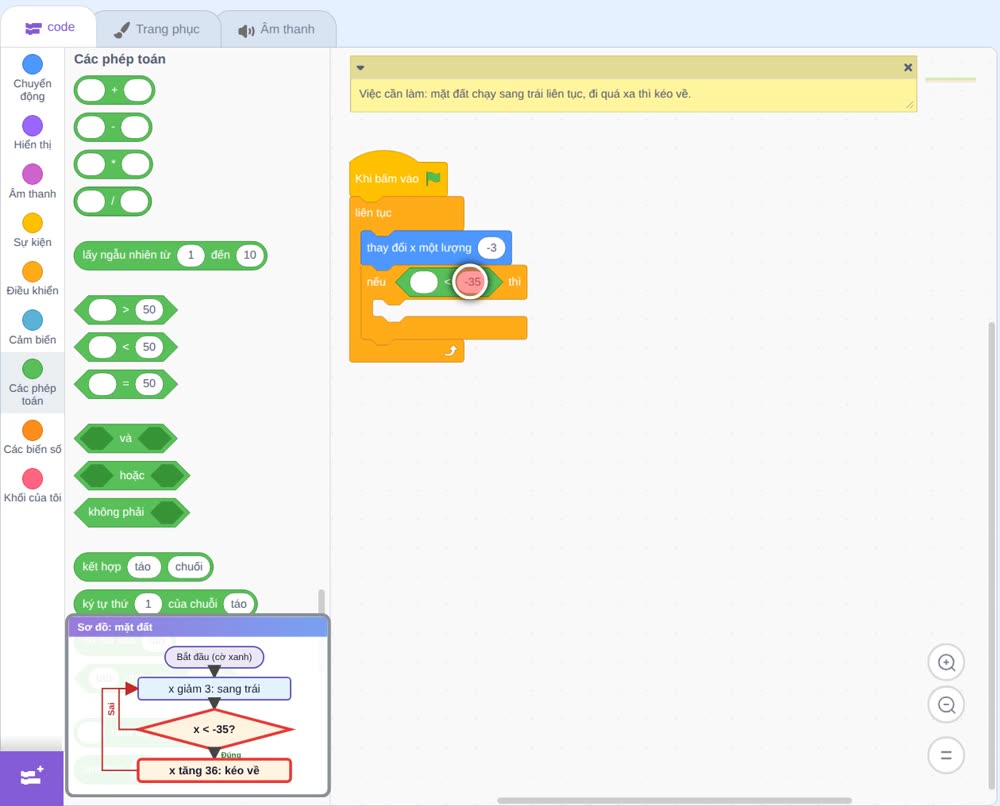The height and width of the screenshot is (806, 1000).
Task: Pick the division operator block
Action: click(x=113, y=202)
